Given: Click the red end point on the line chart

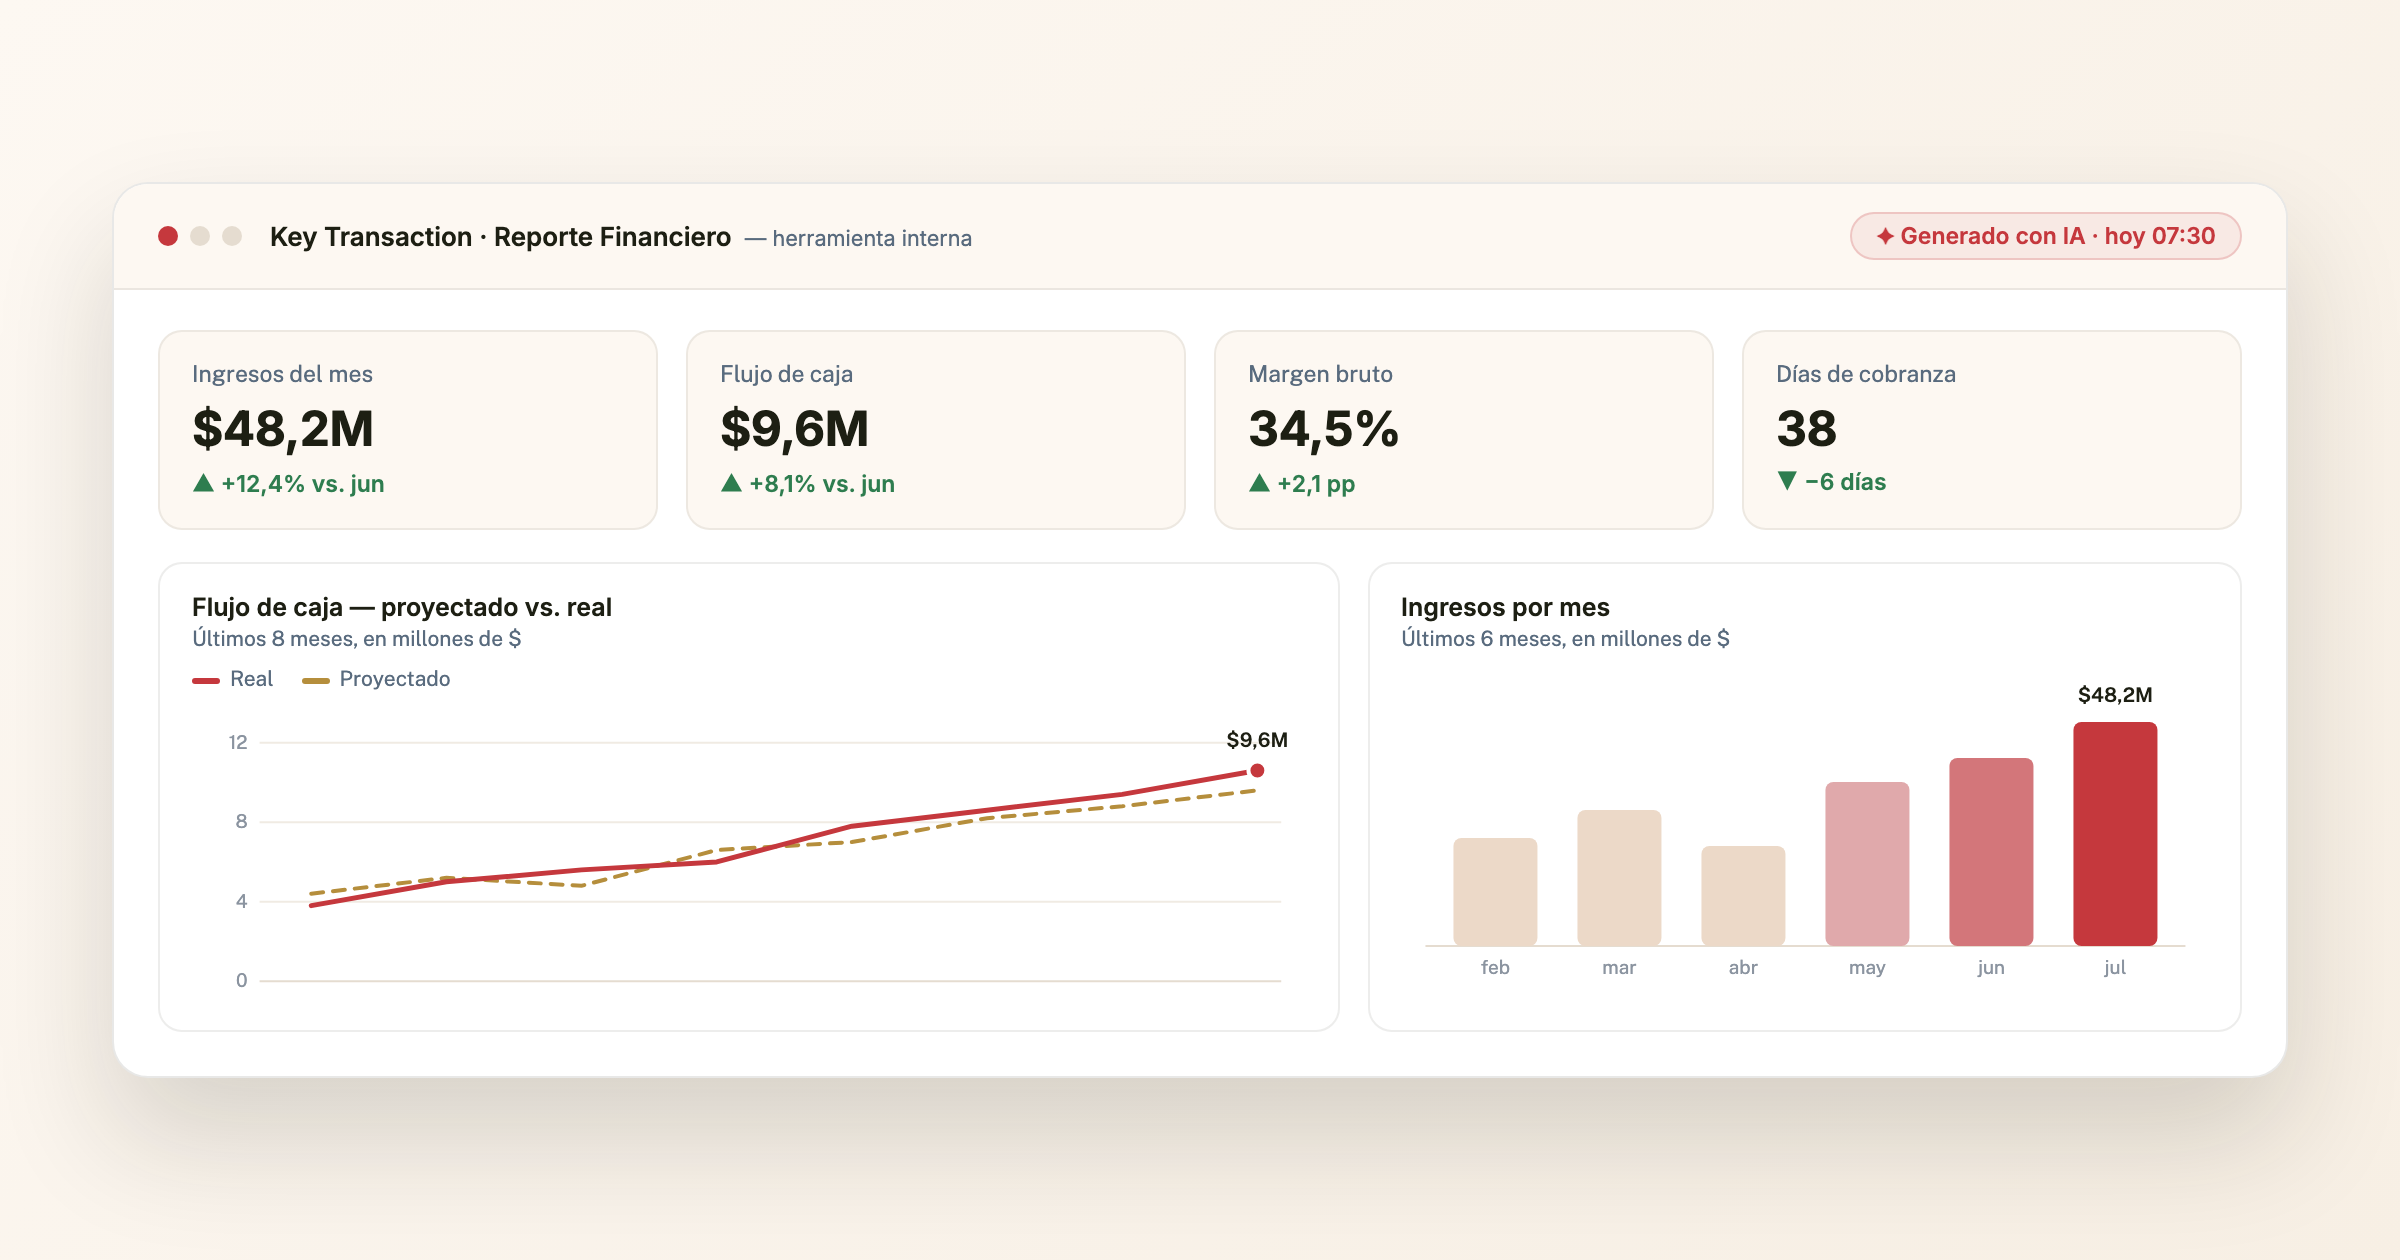Looking at the screenshot, I should 1257,770.
